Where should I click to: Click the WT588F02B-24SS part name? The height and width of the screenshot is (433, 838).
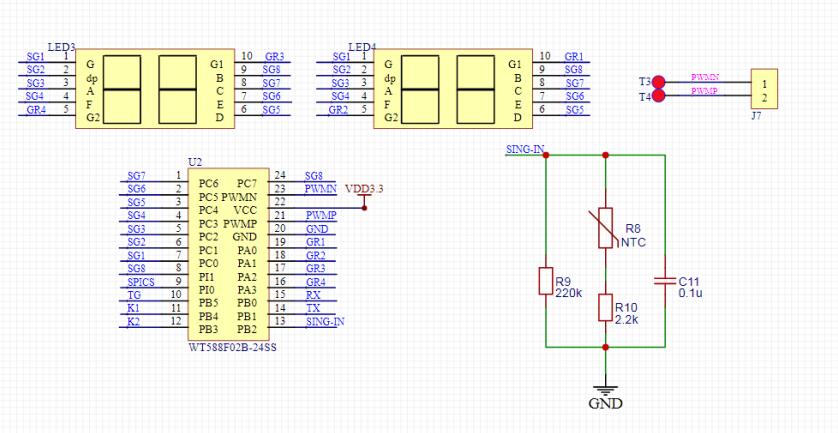click(x=232, y=347)
